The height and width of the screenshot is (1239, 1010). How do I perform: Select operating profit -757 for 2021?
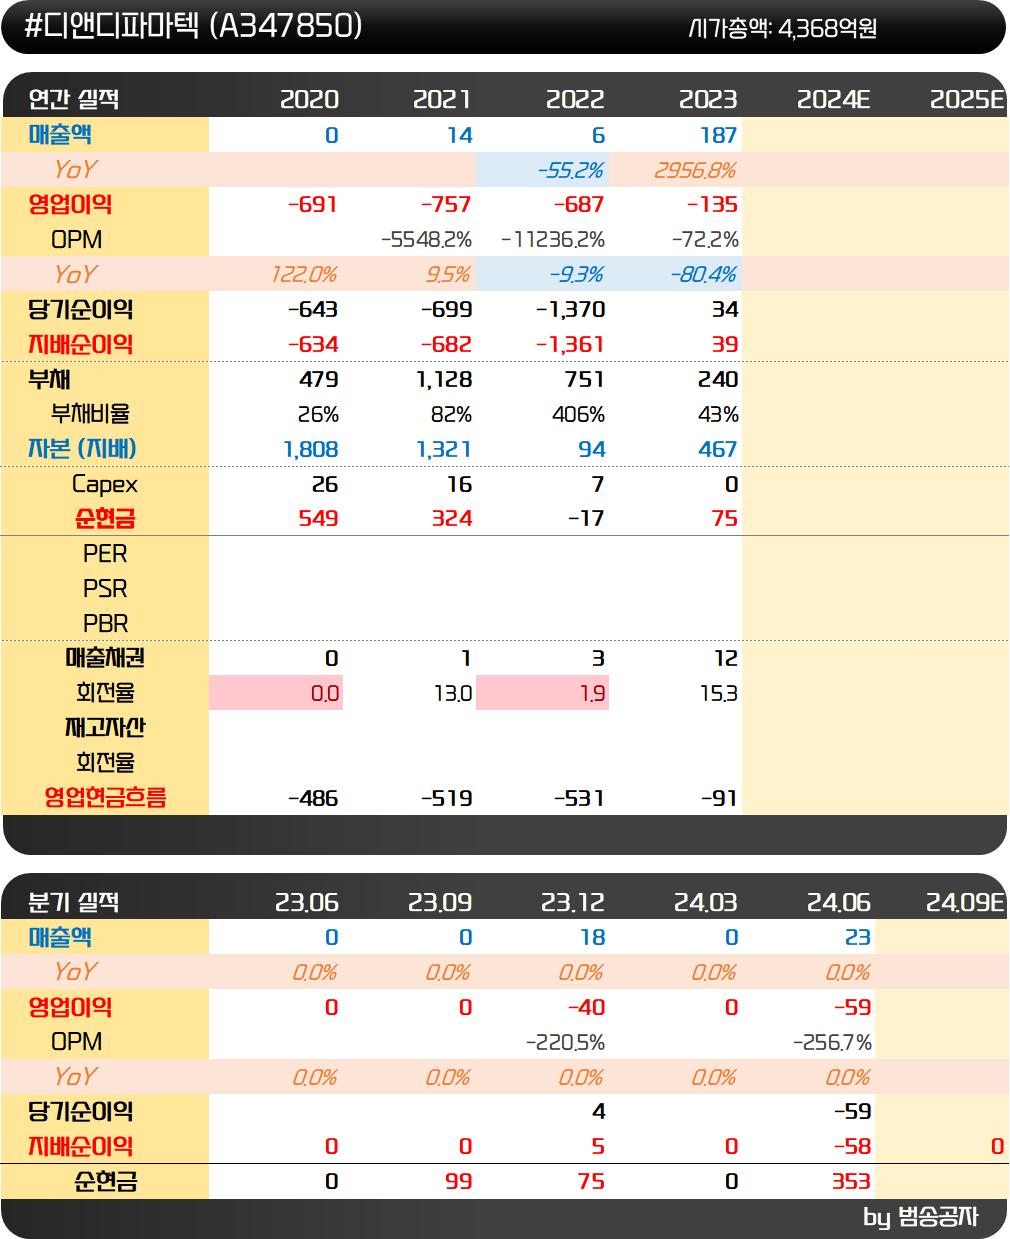pos(446,205)
